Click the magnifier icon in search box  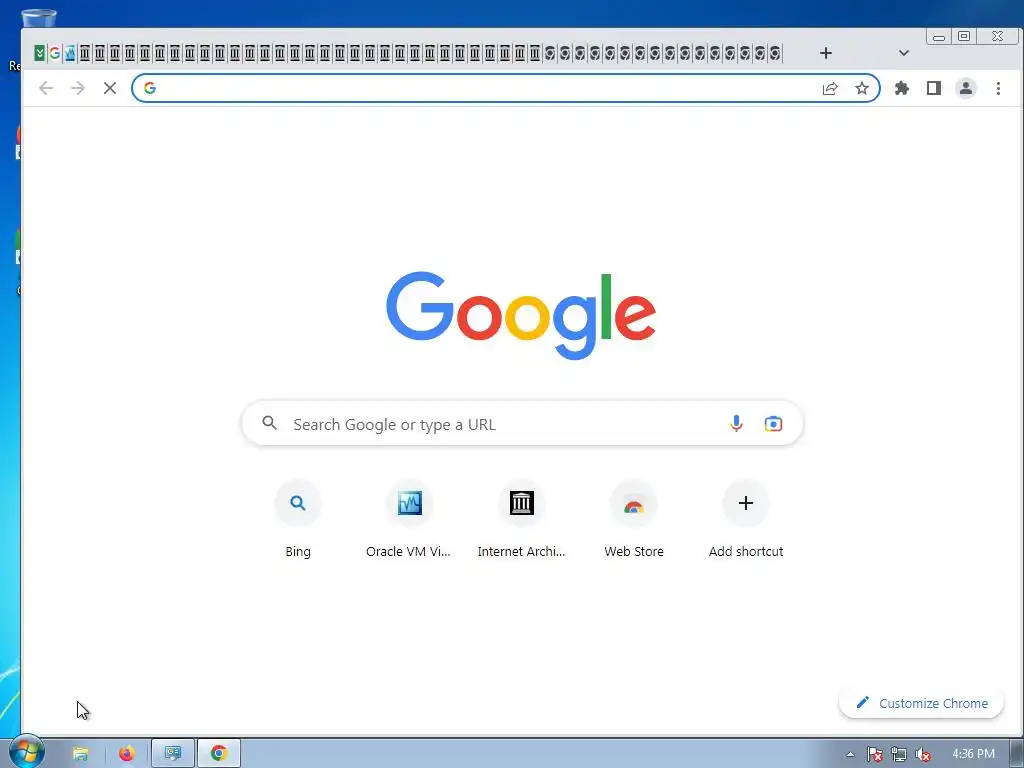pyautogui.click(x=269, y=423)
